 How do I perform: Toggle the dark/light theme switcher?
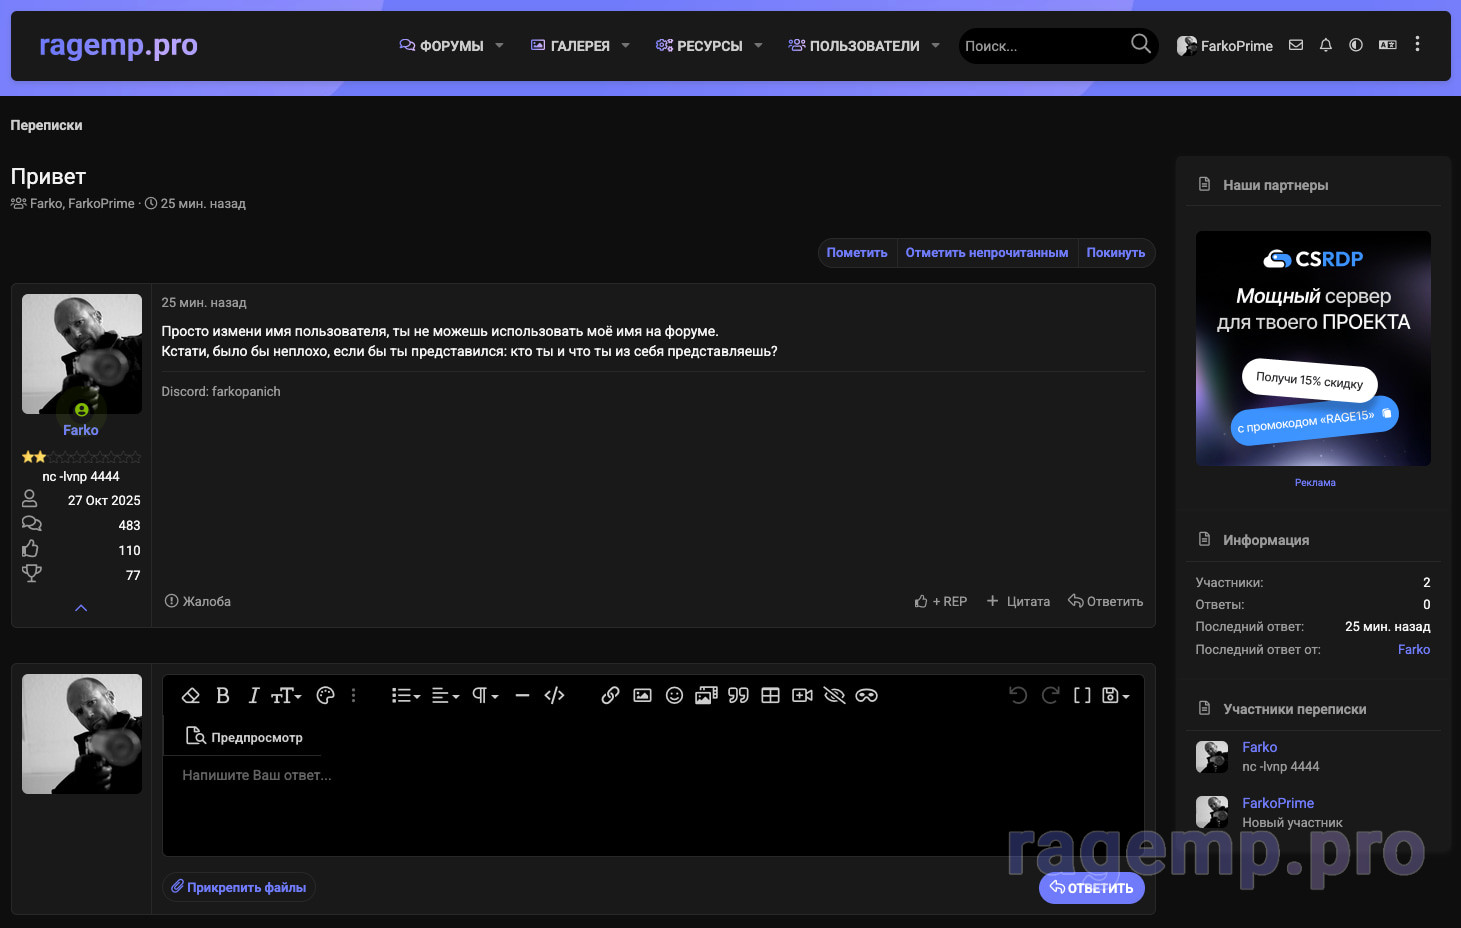(1356, 45)
